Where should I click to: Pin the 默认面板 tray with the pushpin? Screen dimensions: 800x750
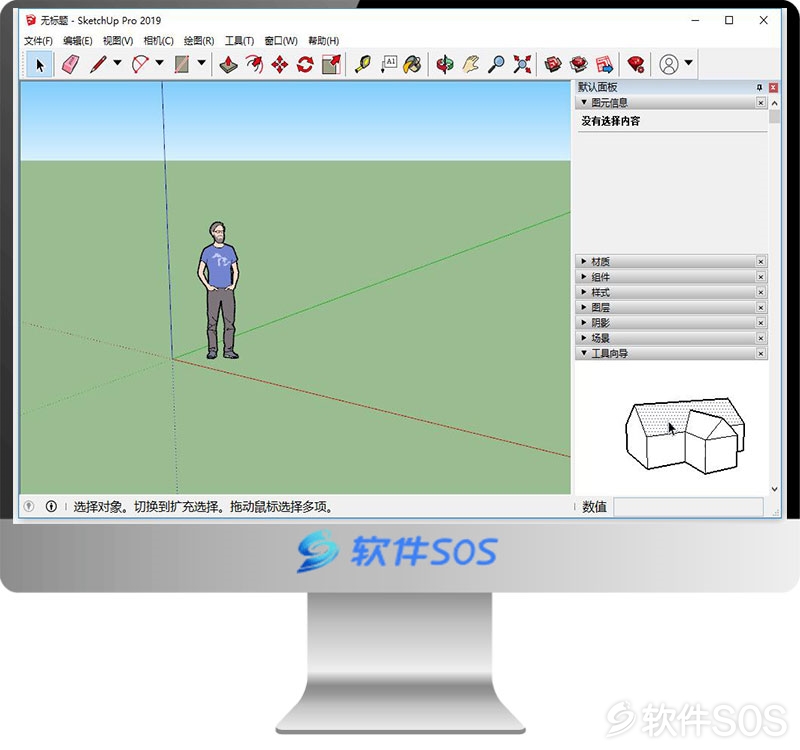(759, 88)
